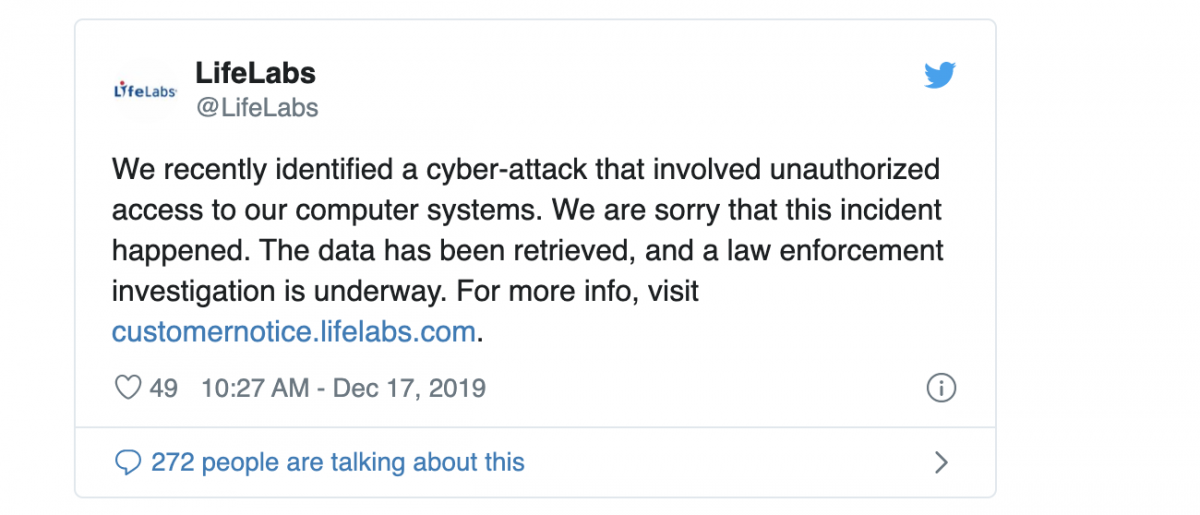Open the LifeLabs display name
1200x515 pixels.
point(256,73)
